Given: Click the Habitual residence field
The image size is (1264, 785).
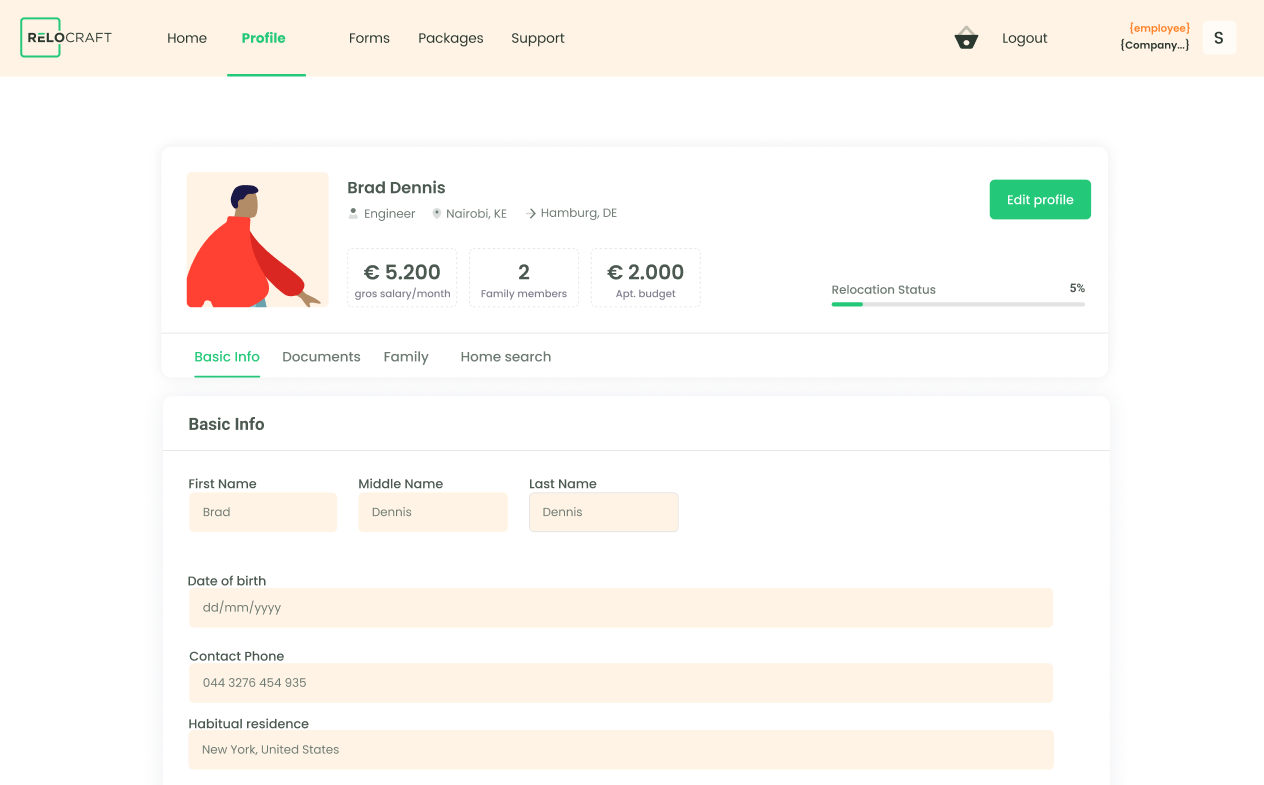Looking at the screenshot, I should (621, 749).
